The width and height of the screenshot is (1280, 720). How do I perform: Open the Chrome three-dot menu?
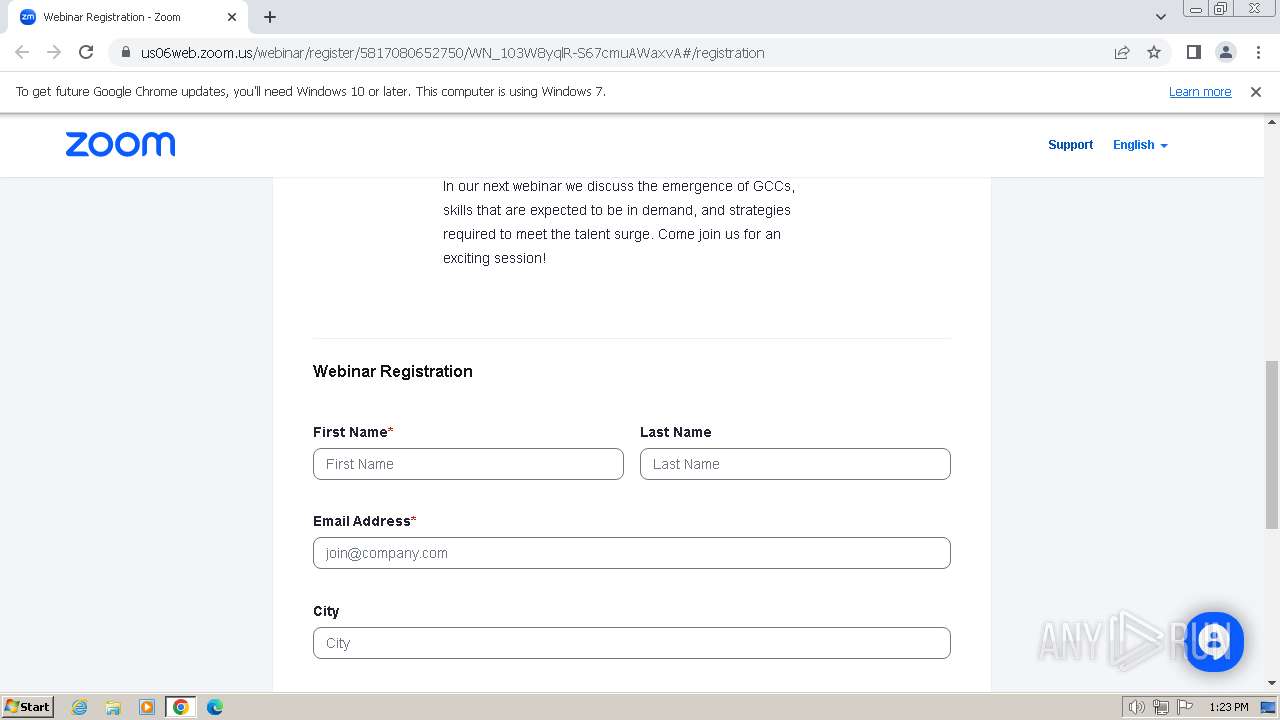point(1257,52)
